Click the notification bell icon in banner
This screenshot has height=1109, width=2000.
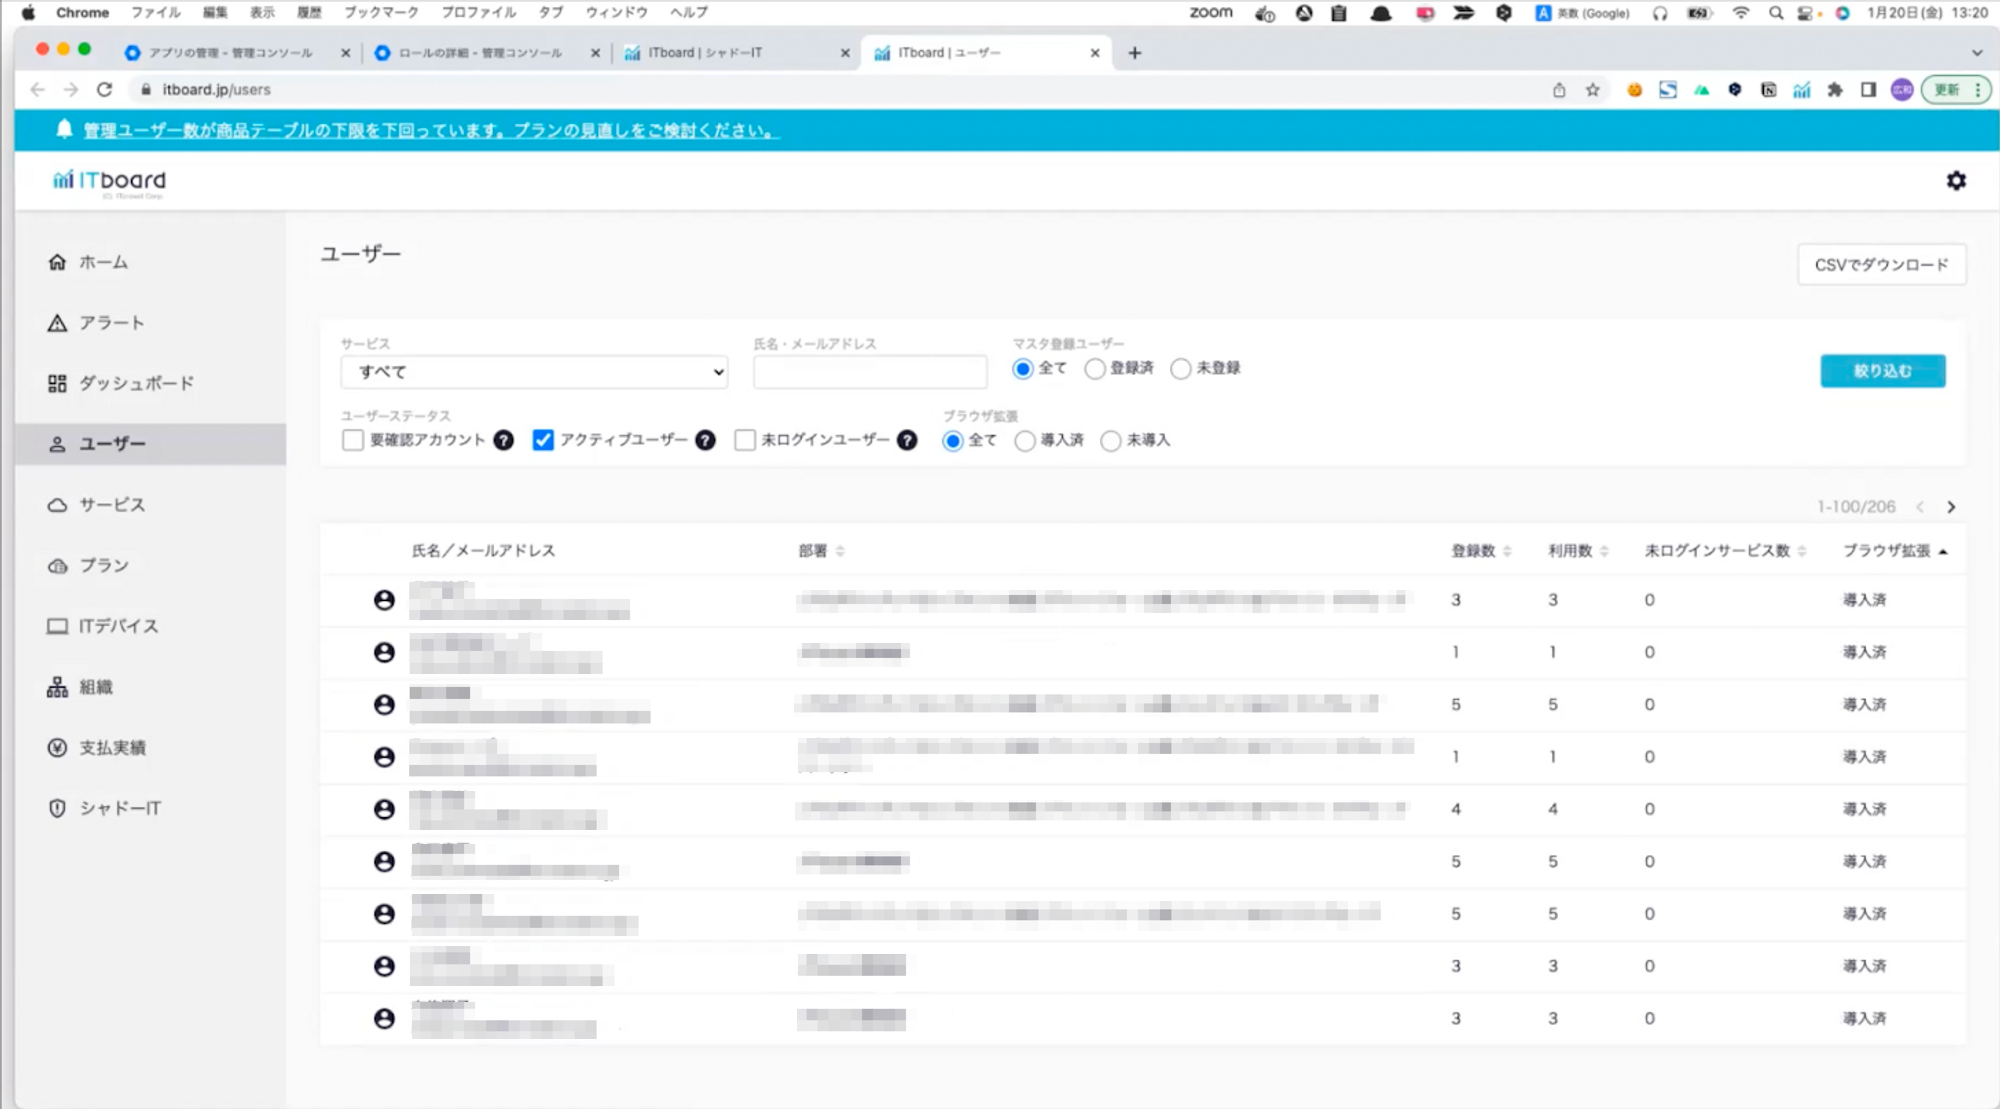click(x=64, y=130)
